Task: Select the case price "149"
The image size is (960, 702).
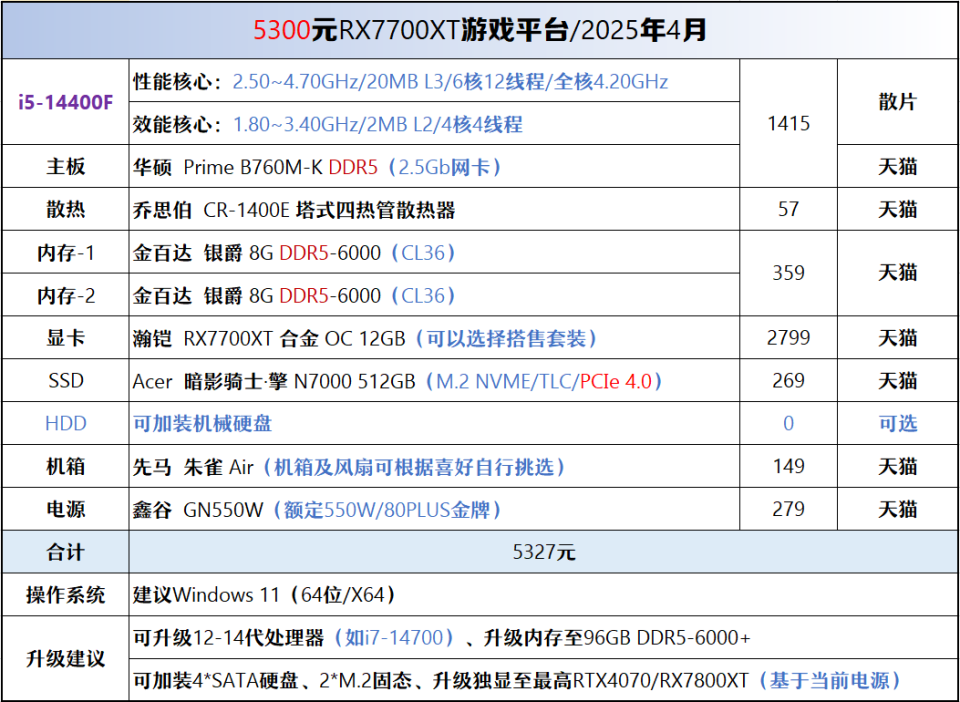Action: (789, 466)
